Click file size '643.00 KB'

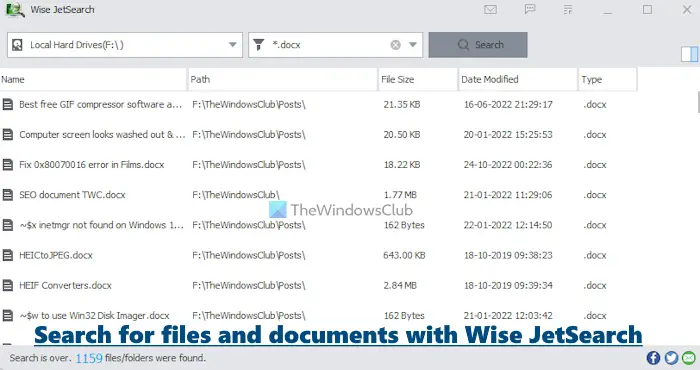pyautogui.click(x=404, y=255)
